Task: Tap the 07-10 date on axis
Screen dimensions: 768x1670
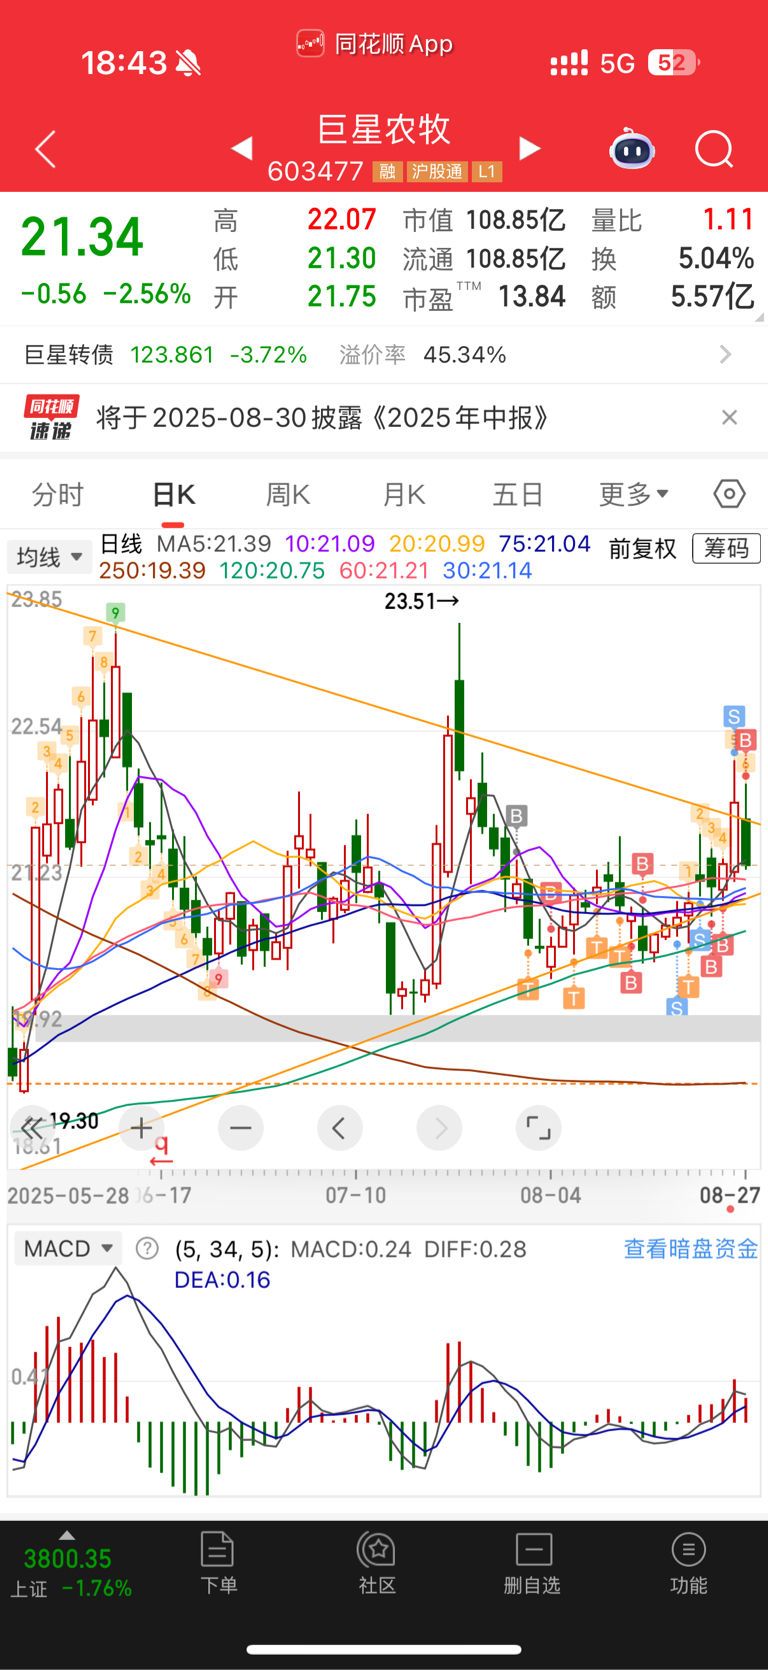Action: (356, 1195)
